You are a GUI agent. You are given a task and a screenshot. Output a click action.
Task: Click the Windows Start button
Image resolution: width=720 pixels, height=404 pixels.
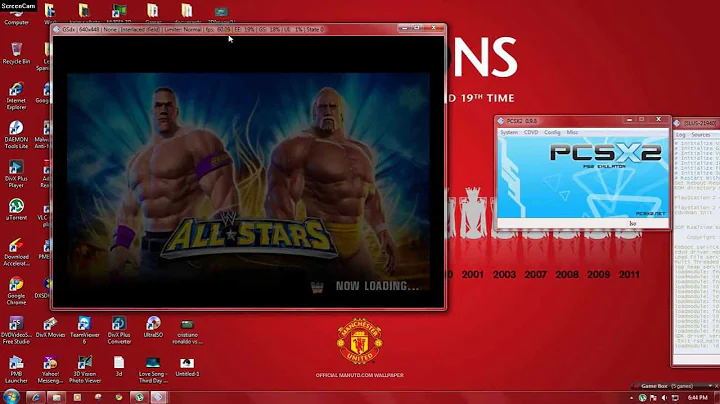11,397
